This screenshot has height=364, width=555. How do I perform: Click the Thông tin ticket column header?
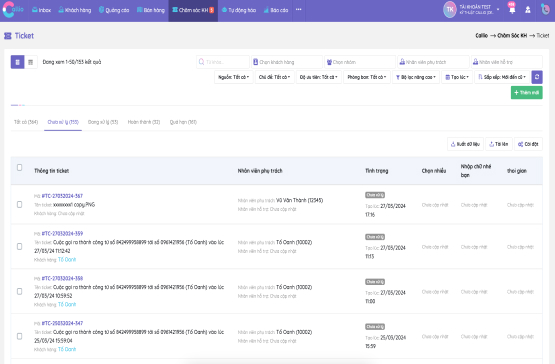pos(52,171)
